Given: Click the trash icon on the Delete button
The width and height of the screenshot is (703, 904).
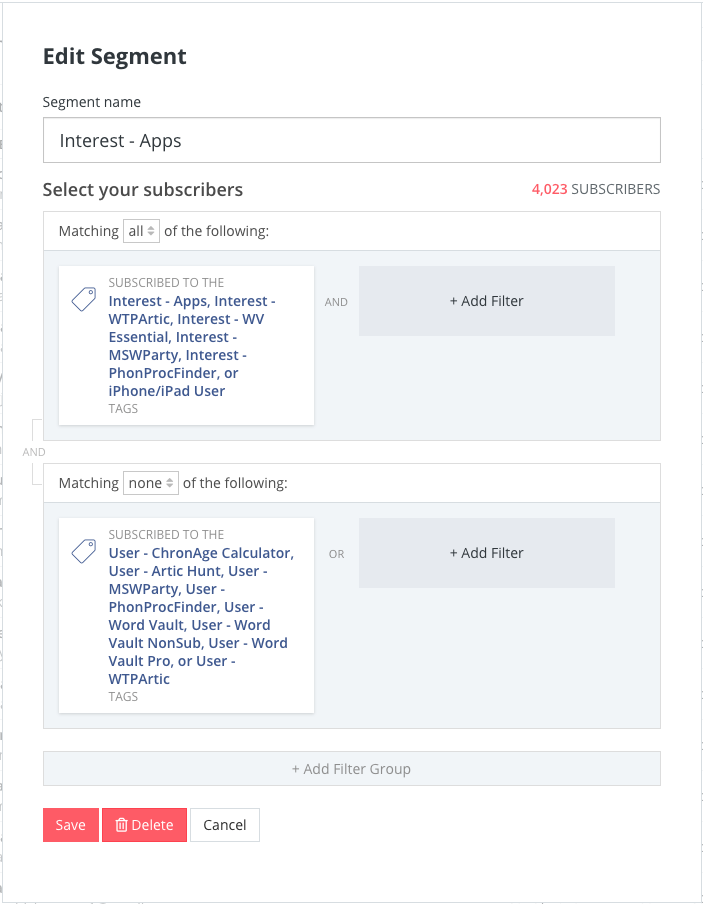Looking at the screenshot, I should (121, 825).
